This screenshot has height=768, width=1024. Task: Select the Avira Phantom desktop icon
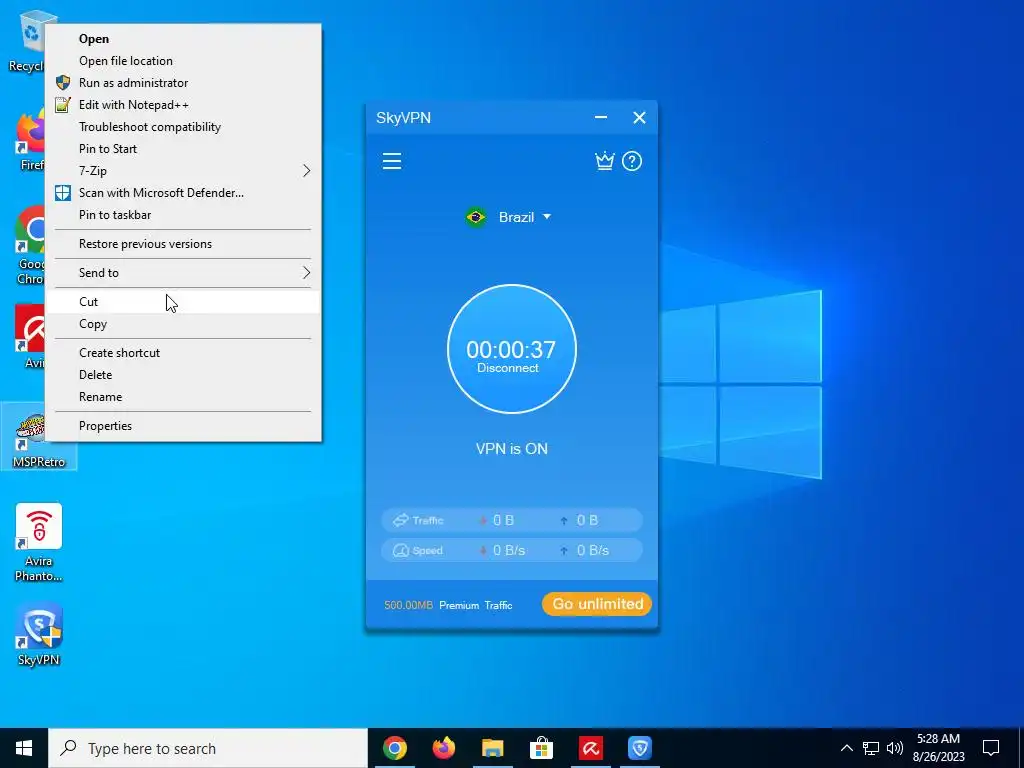(x=39, y=542)
